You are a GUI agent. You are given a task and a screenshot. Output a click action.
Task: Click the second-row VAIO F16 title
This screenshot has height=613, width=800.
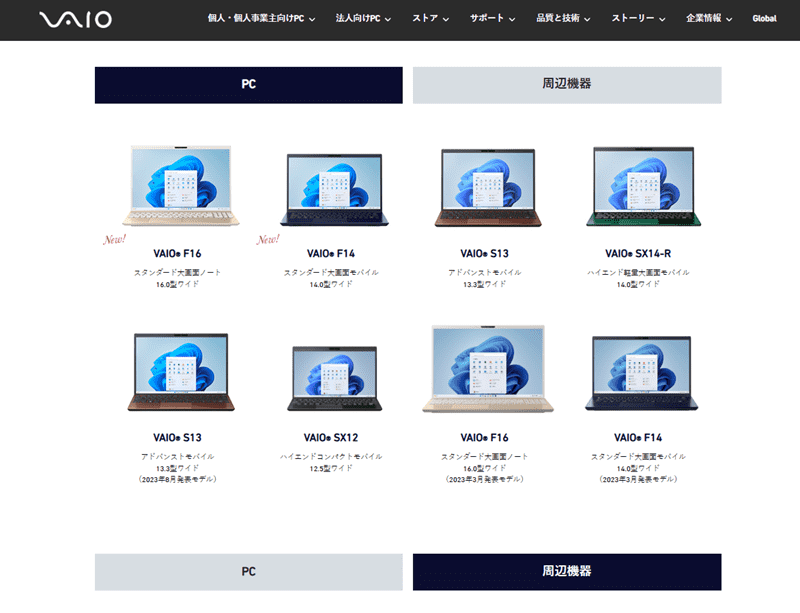click(484, 438)
